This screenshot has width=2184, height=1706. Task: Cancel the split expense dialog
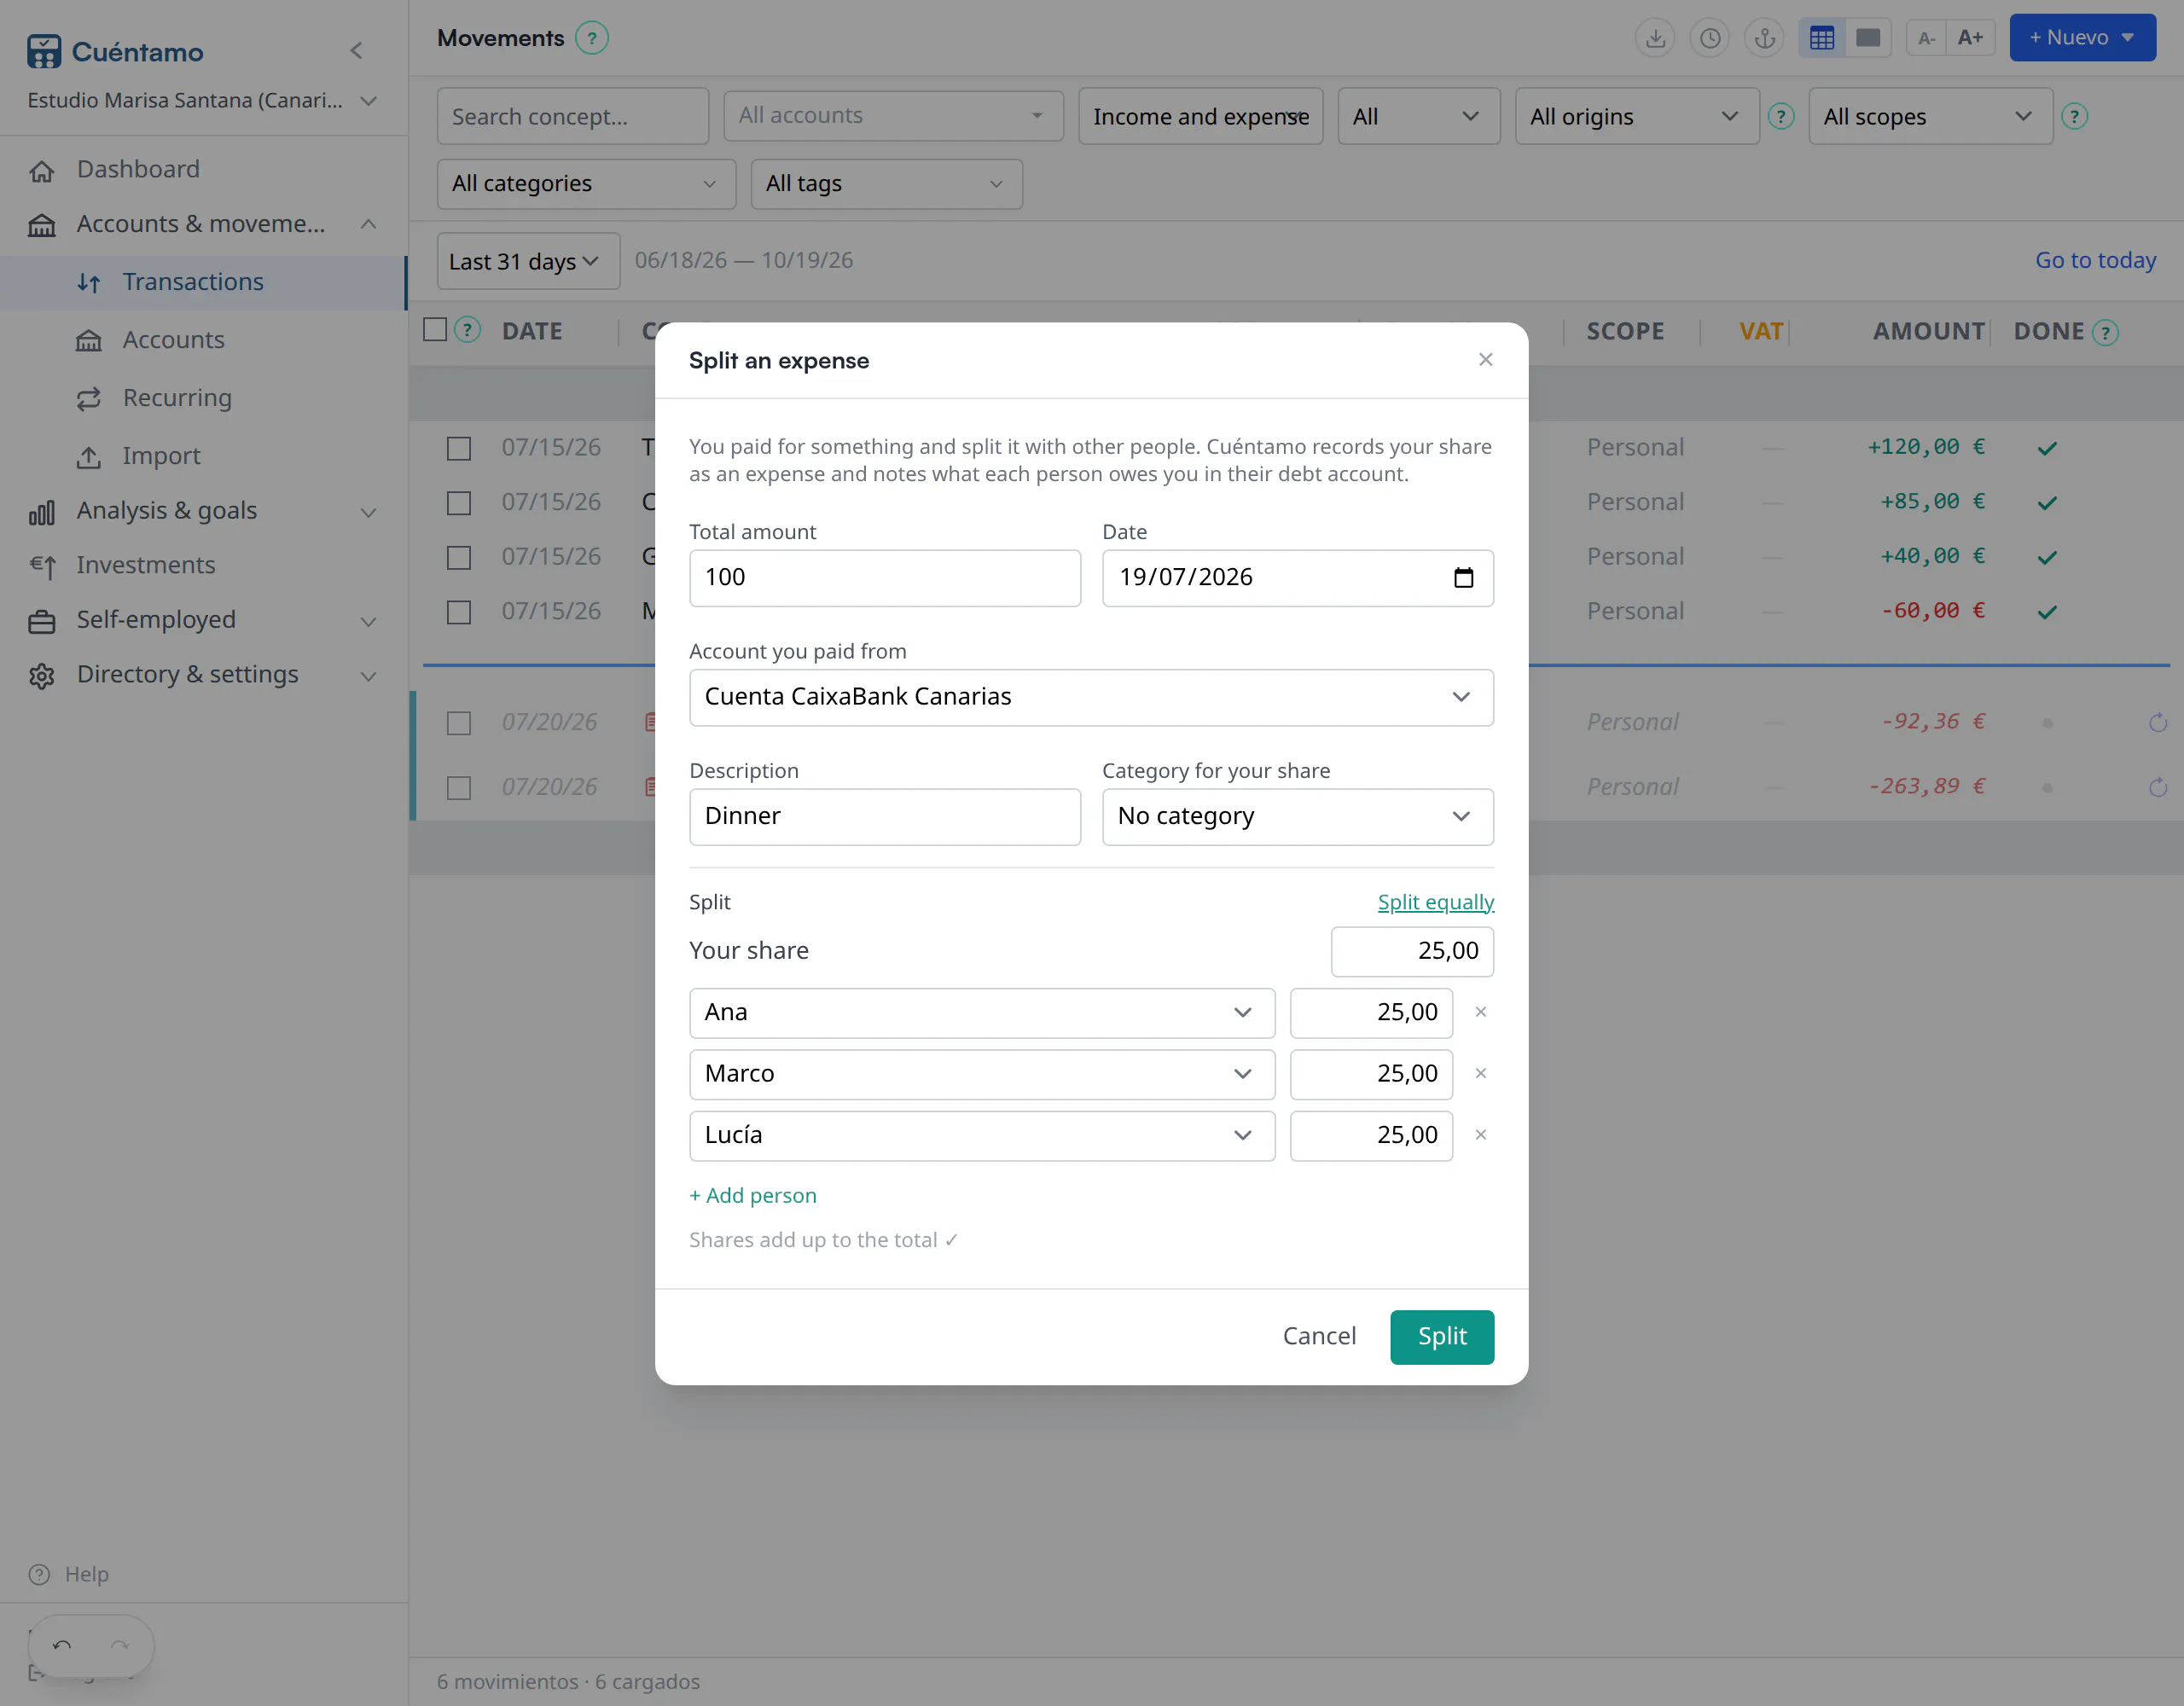(x=1319, y=1337)
